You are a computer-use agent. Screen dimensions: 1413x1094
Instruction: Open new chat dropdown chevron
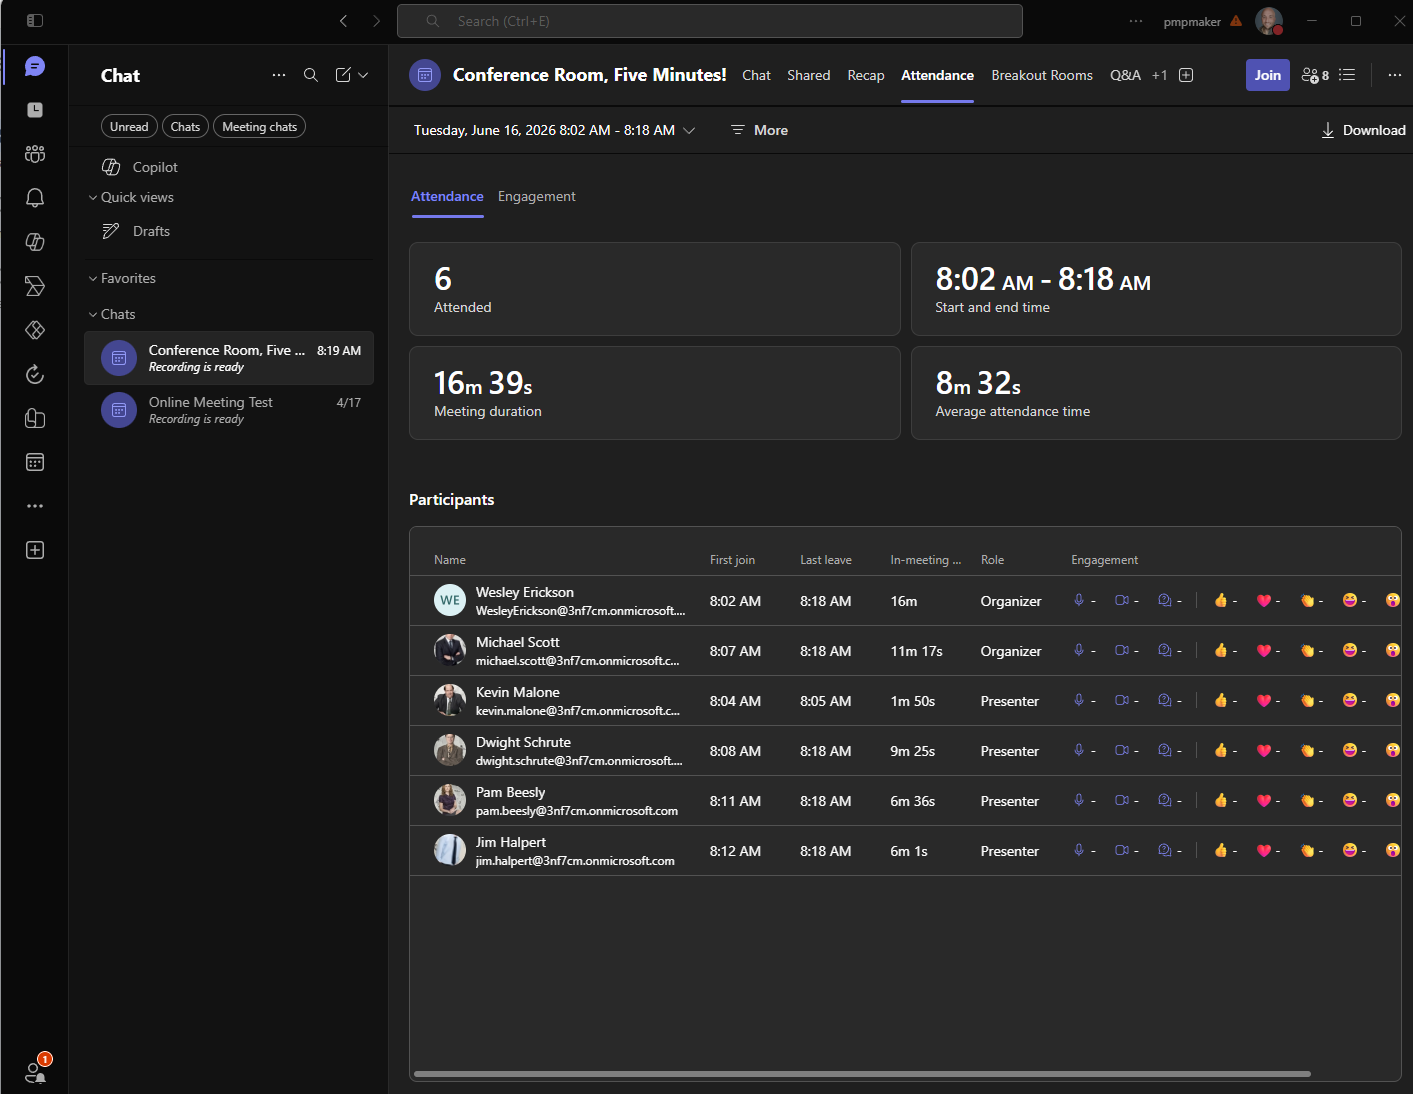(363, 75)
